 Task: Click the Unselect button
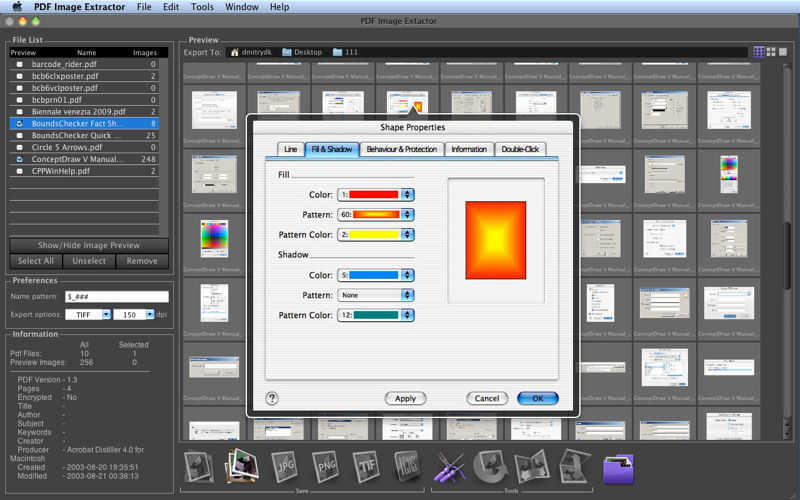pos(89,261)
